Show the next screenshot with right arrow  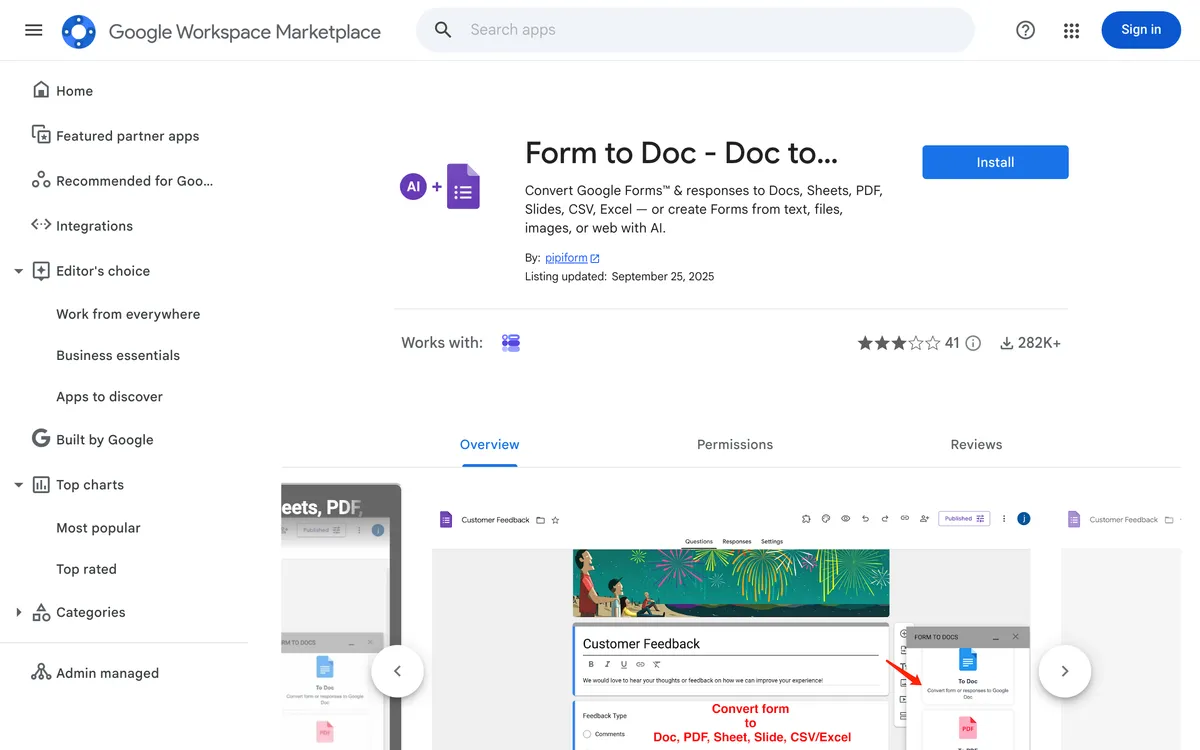pos(1065,671)
